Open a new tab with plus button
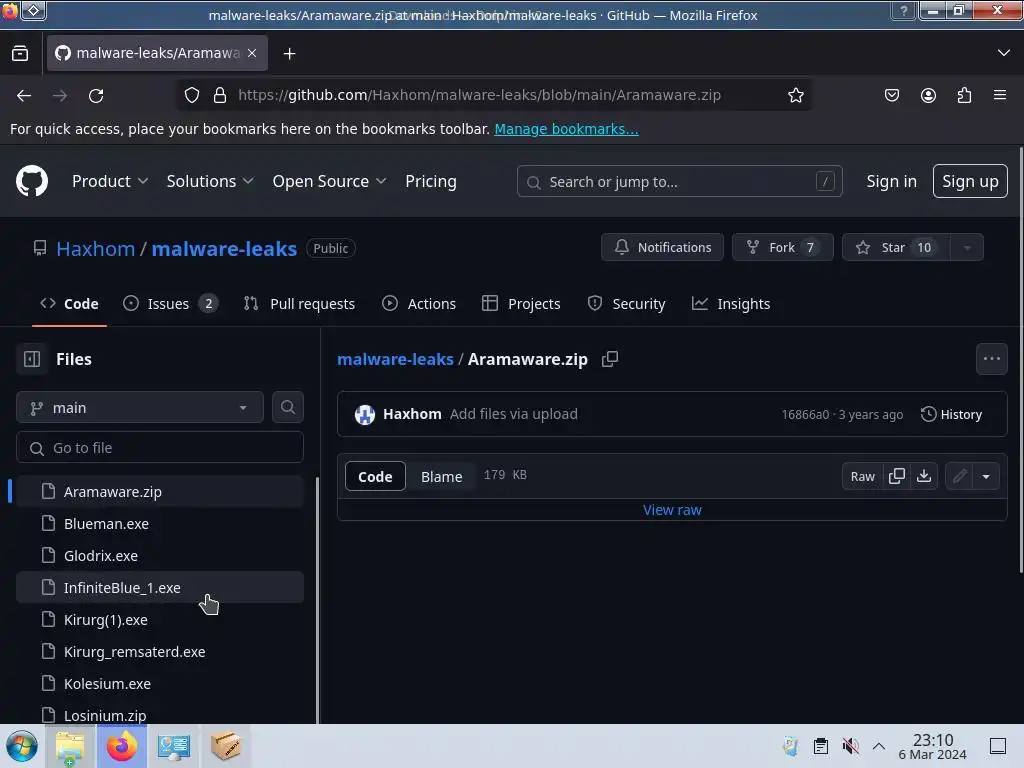 pos(289,54)
